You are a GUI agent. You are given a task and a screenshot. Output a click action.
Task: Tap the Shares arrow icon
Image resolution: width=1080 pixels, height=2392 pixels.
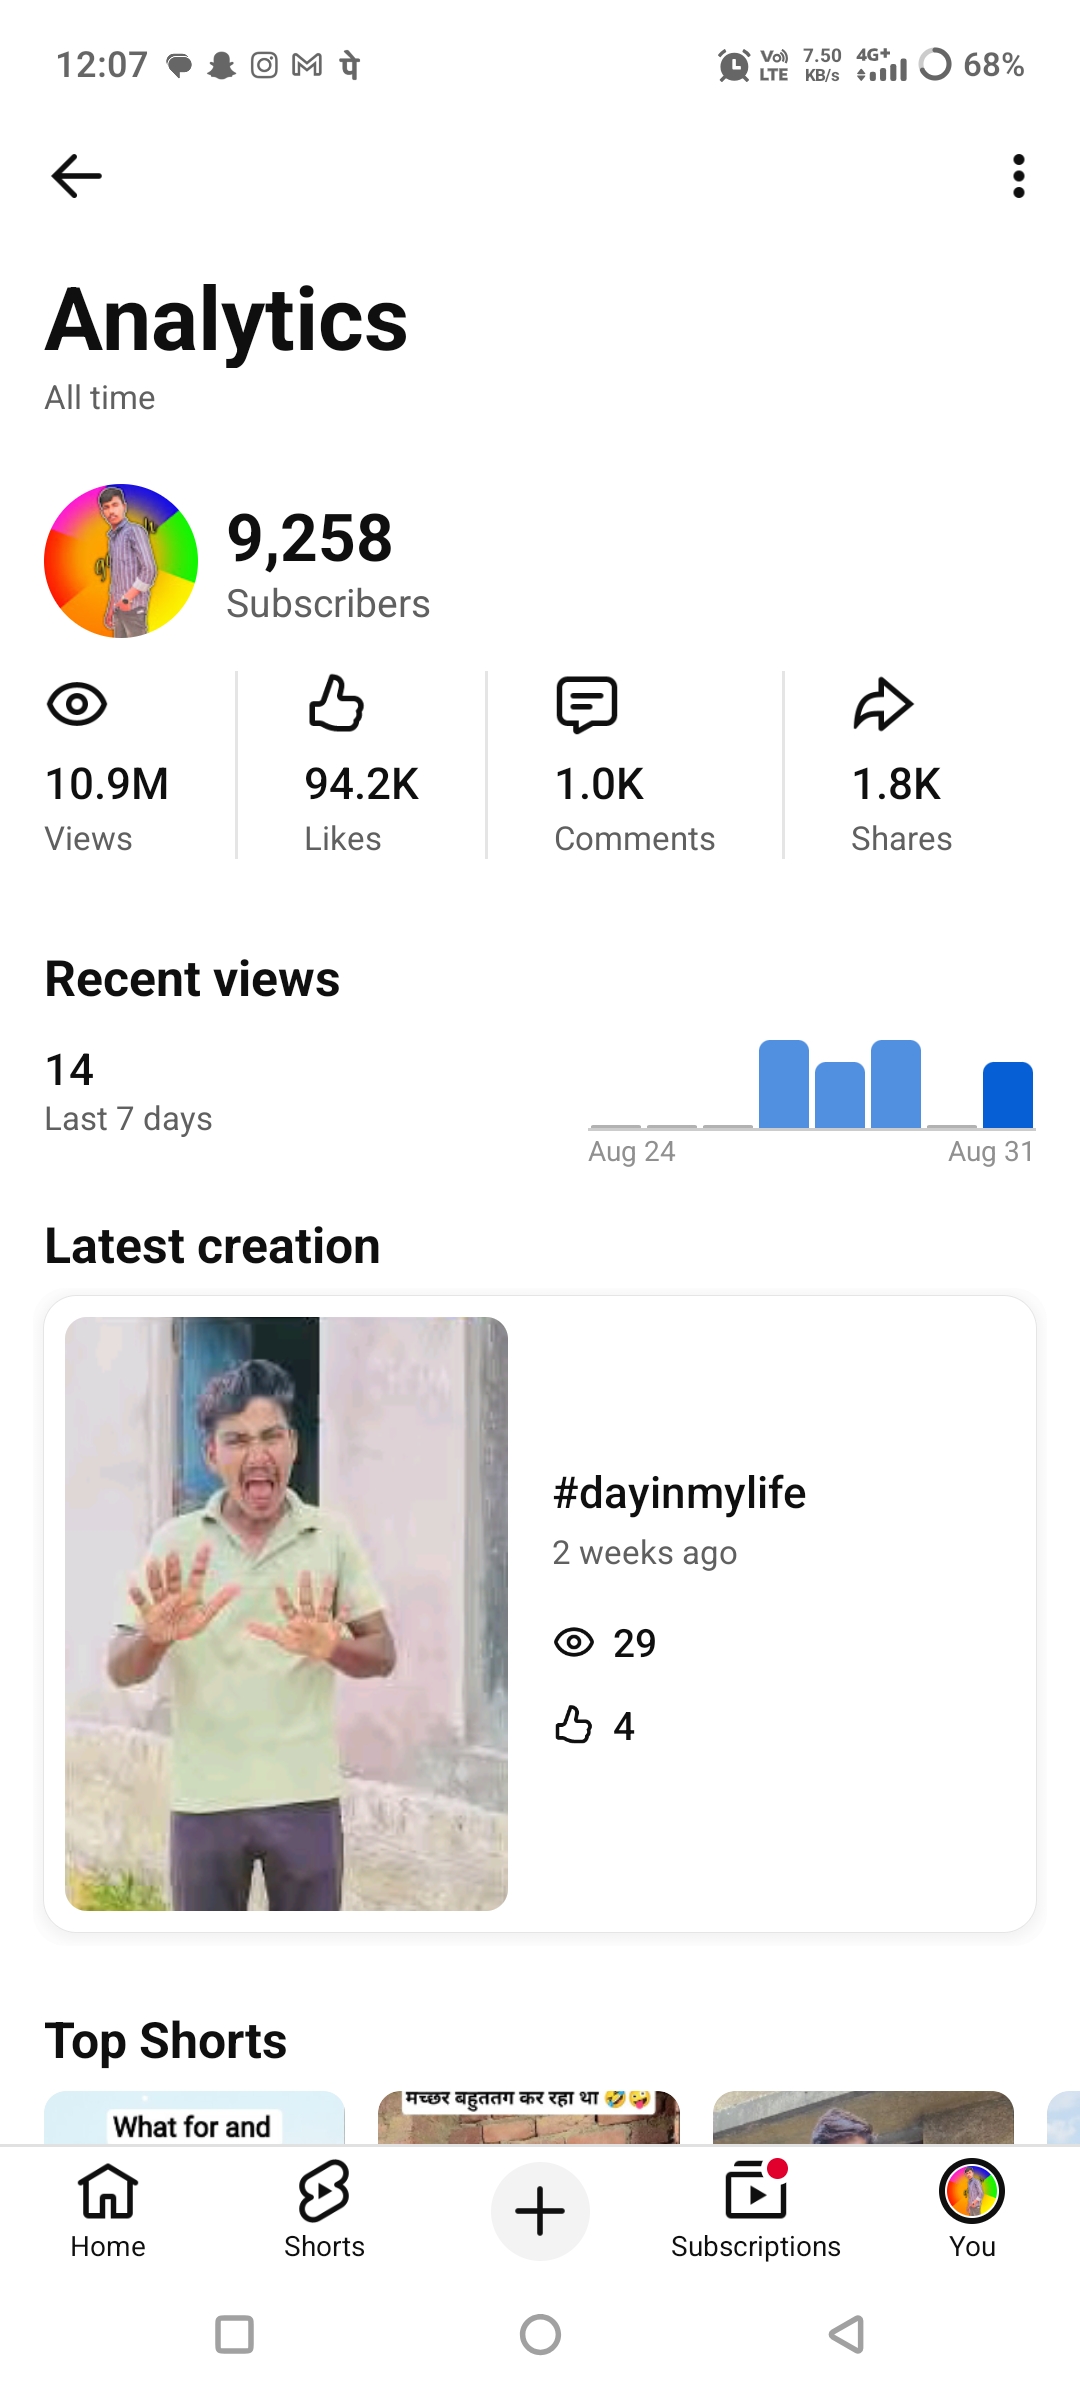click(x=883, y=705)
